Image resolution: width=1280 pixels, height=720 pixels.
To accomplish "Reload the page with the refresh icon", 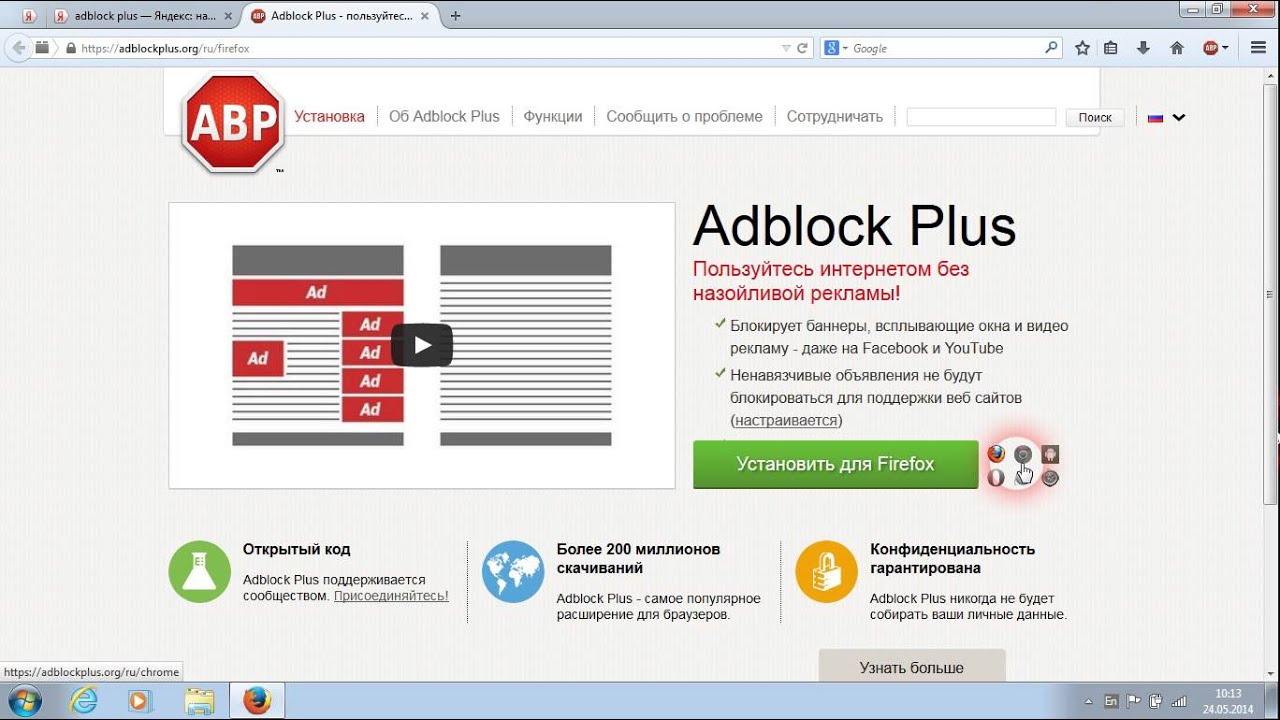I will tap(802, 48).
